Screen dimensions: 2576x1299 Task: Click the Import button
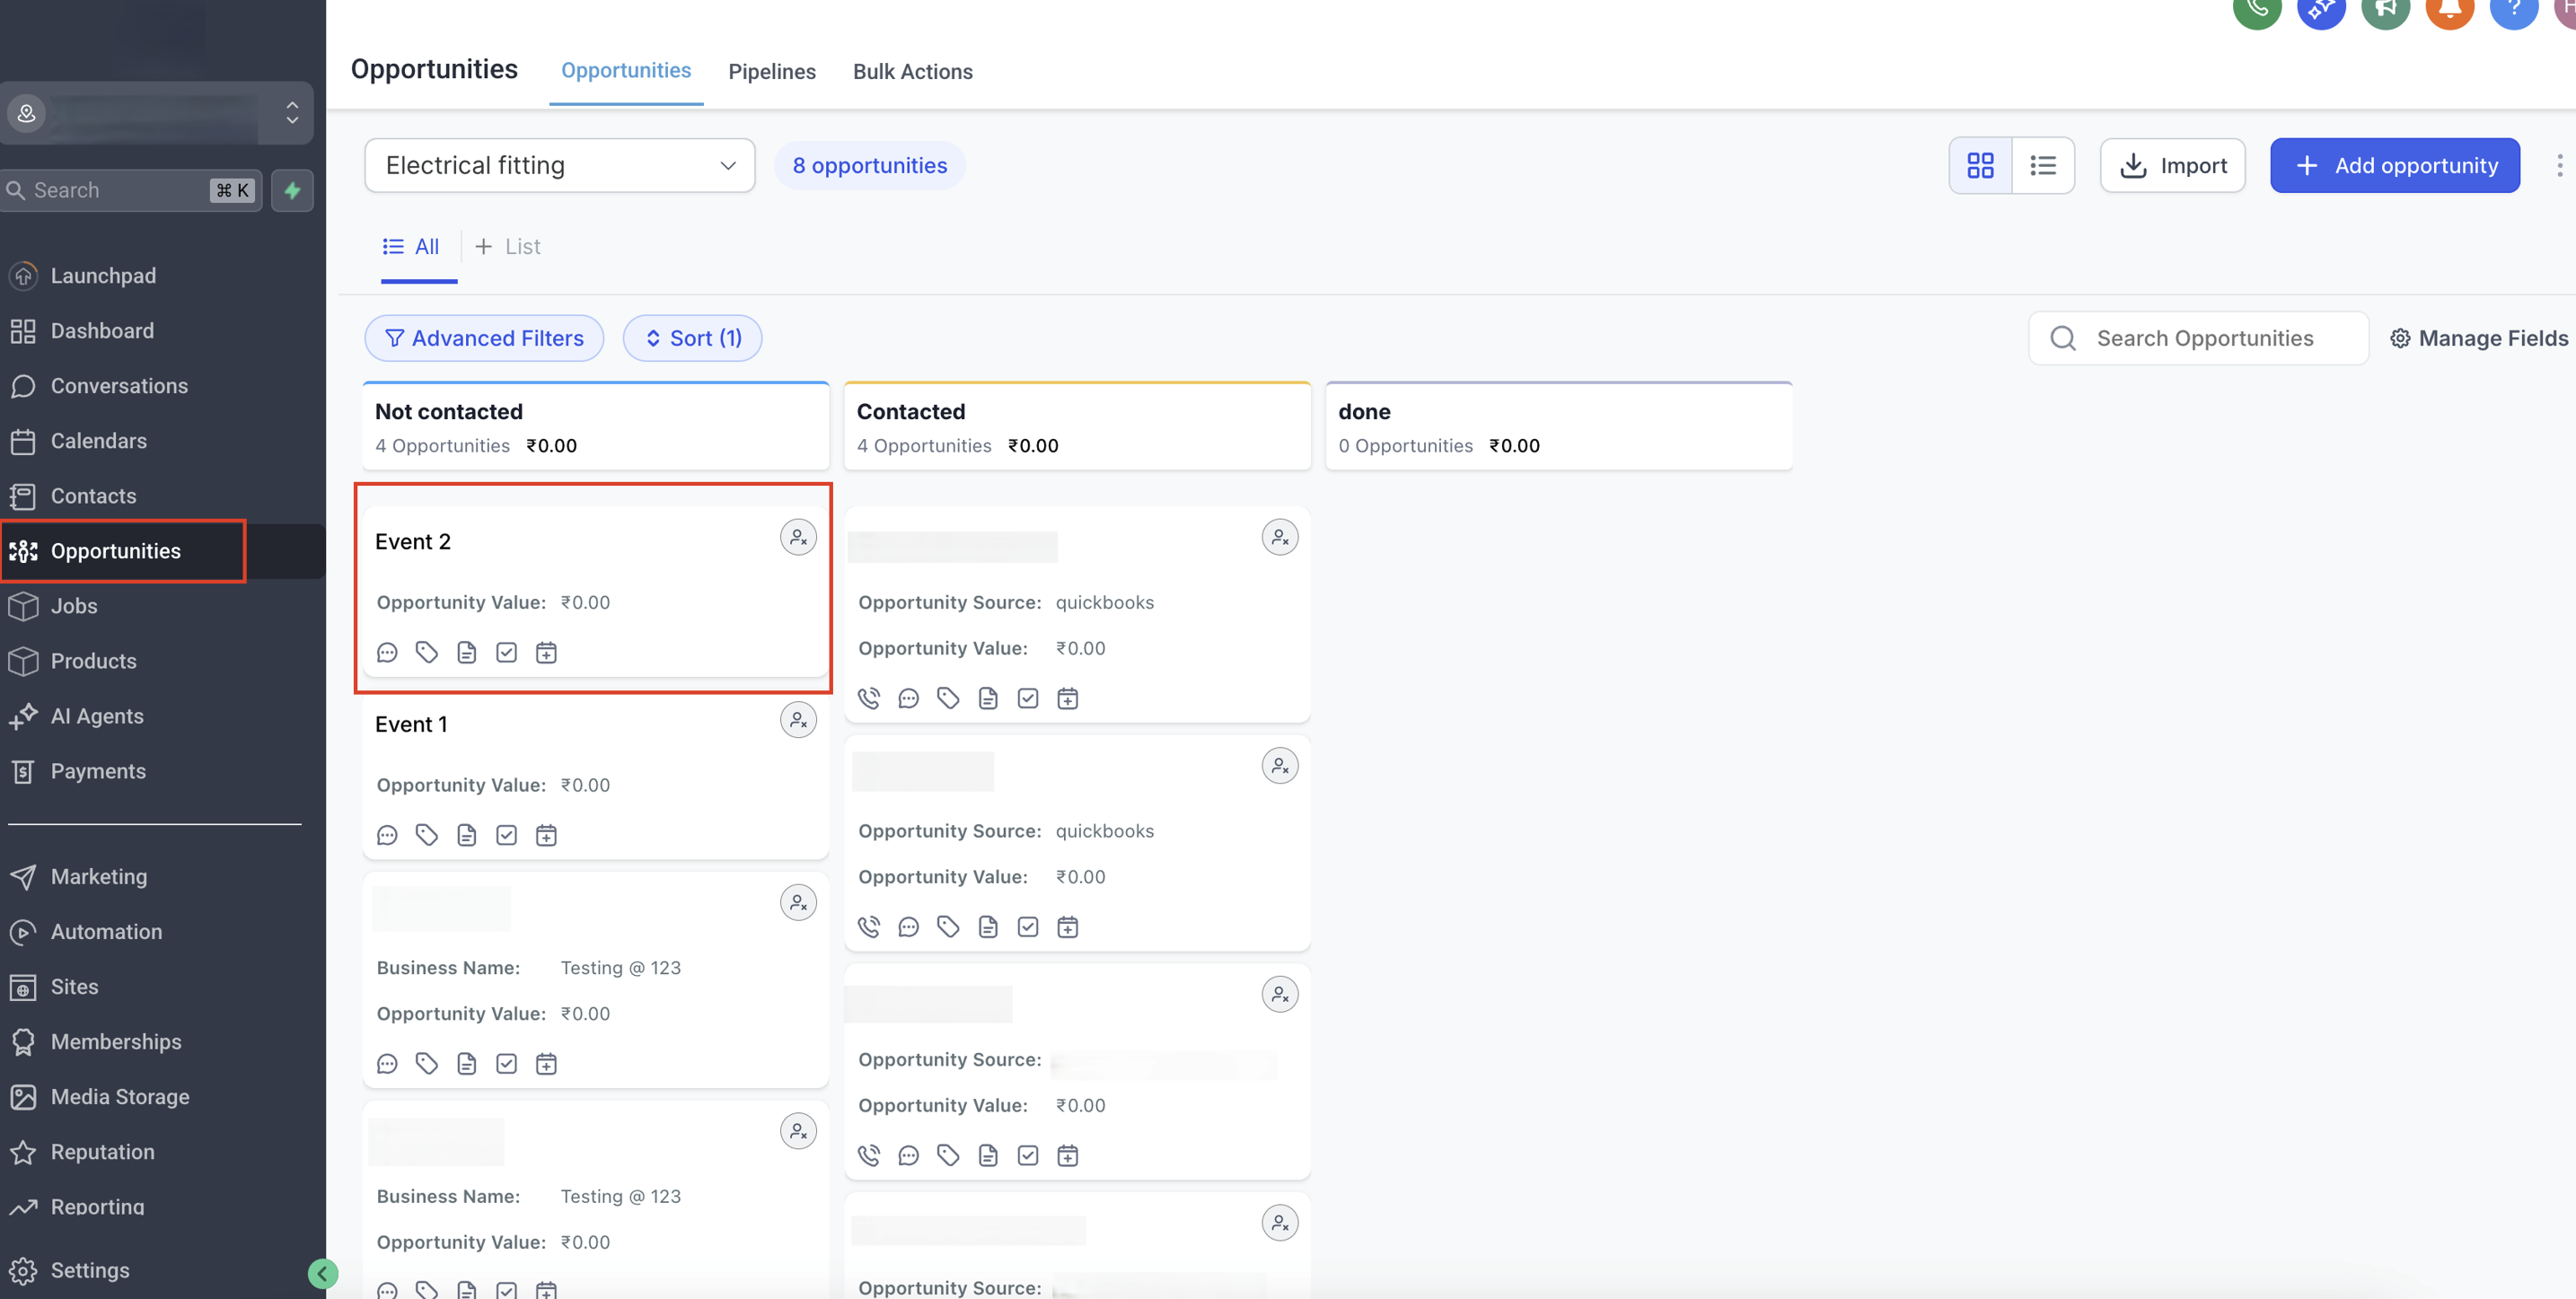(2172, 165)
